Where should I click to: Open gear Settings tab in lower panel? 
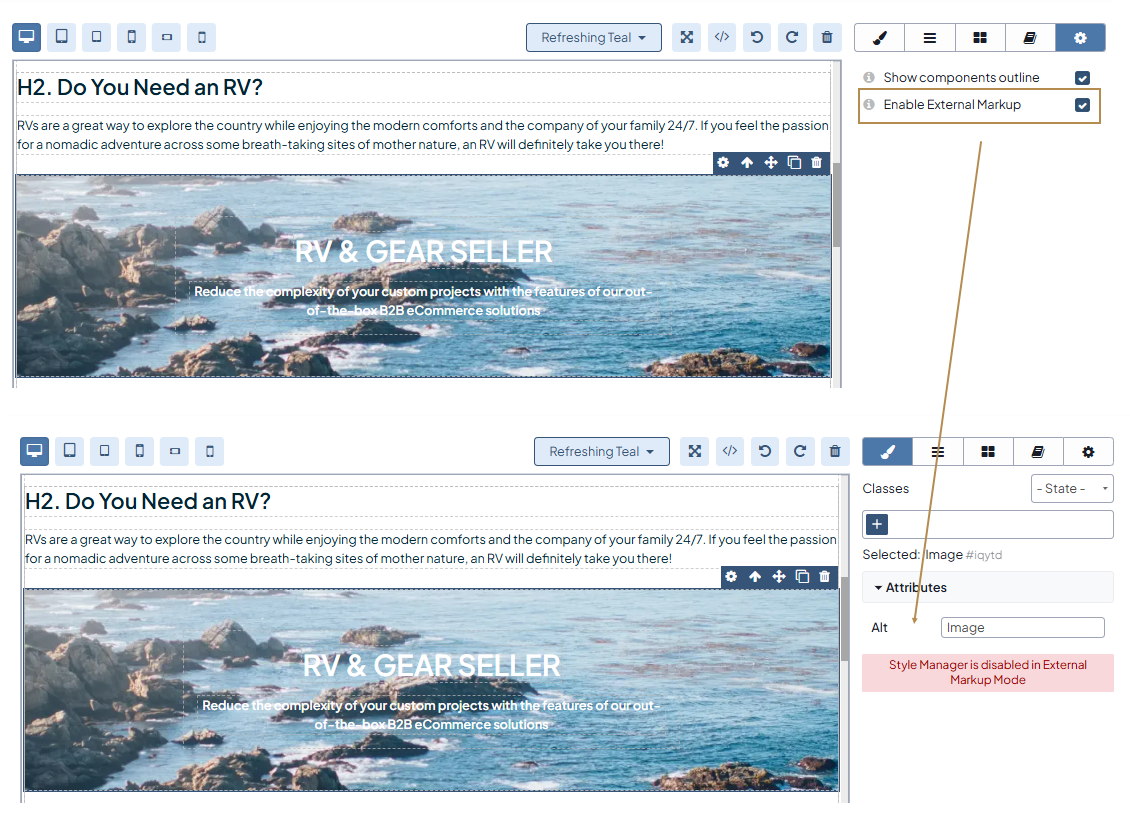coord(1088,452)
